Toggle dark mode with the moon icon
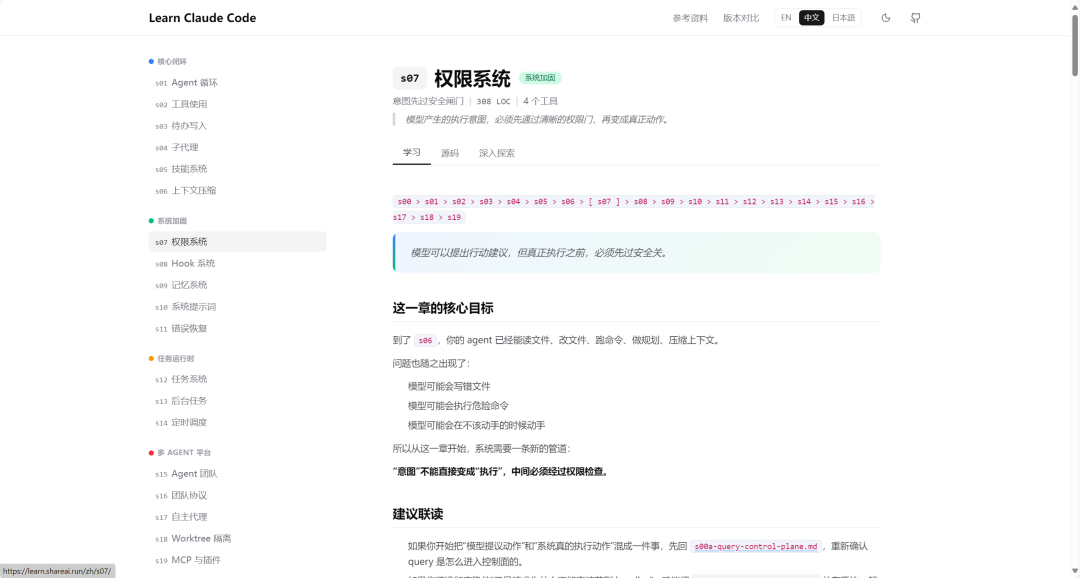Screen dimensions: 1080x578 886,17
